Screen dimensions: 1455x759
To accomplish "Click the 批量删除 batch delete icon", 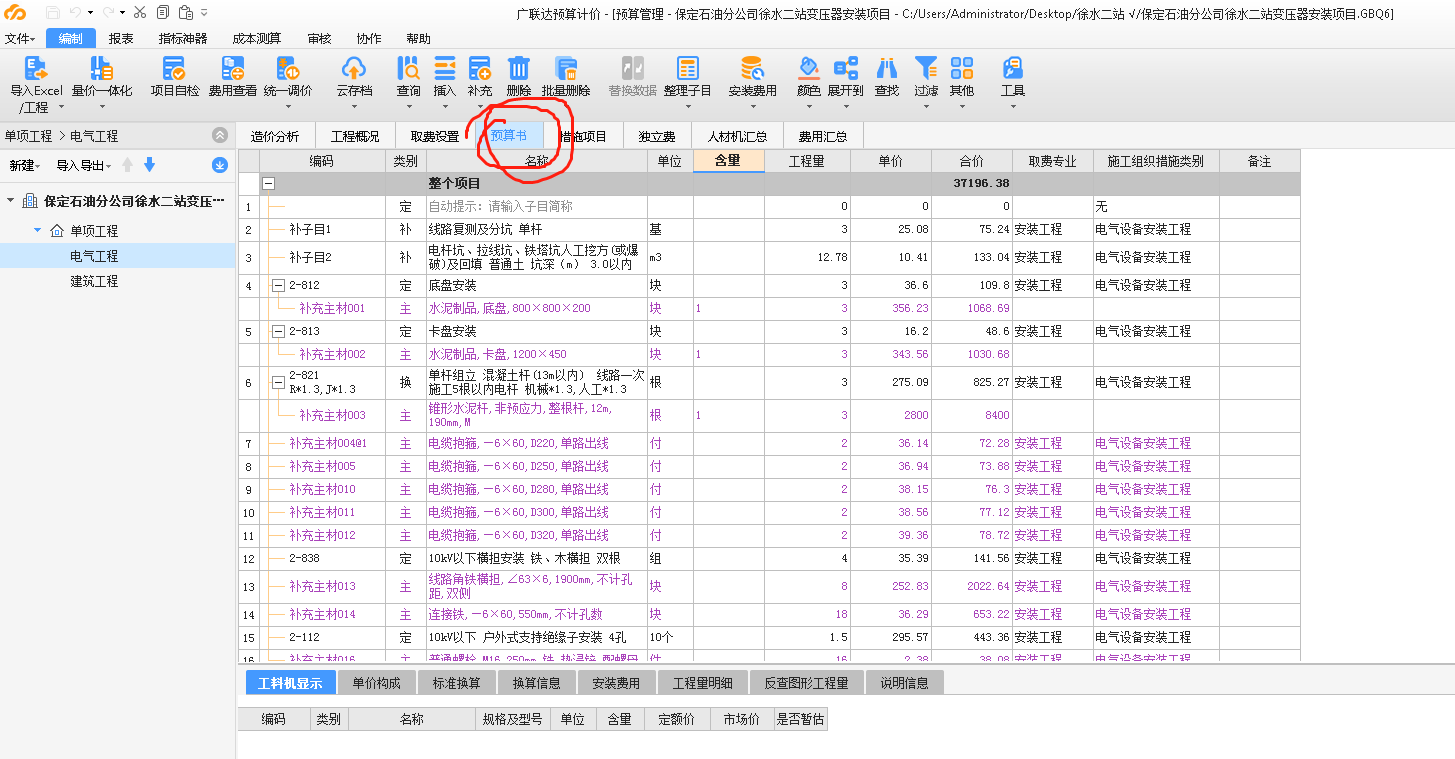I will pyautogui.click(x=566, y=68).
